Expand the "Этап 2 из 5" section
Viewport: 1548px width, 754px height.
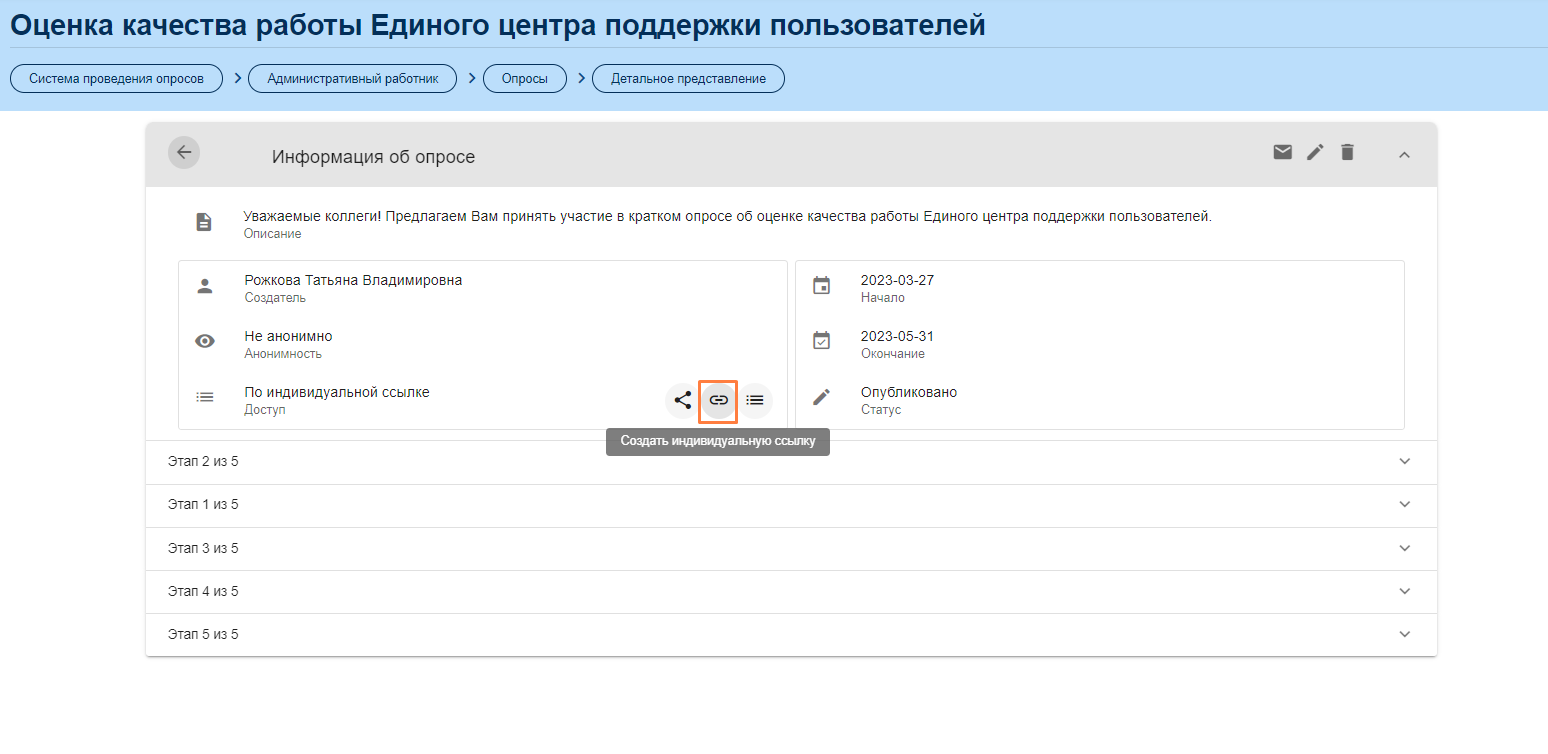point(1404,461)
